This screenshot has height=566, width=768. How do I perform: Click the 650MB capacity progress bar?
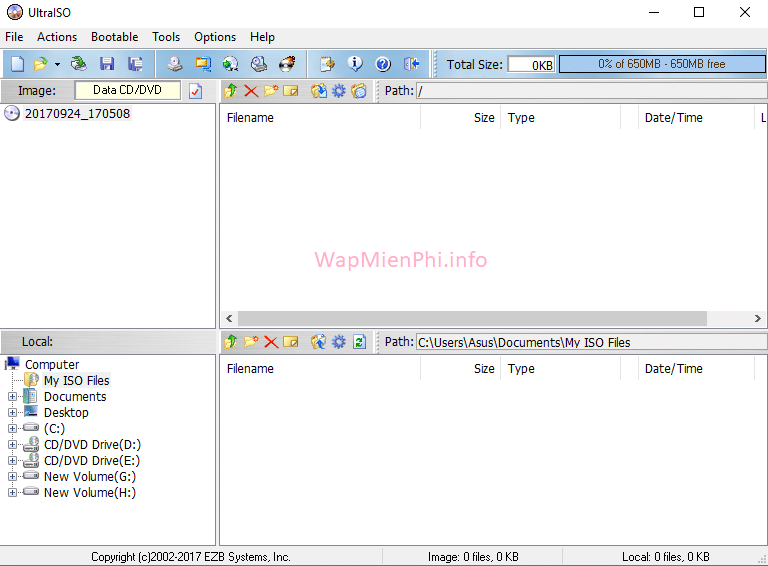tap(662, 64)
